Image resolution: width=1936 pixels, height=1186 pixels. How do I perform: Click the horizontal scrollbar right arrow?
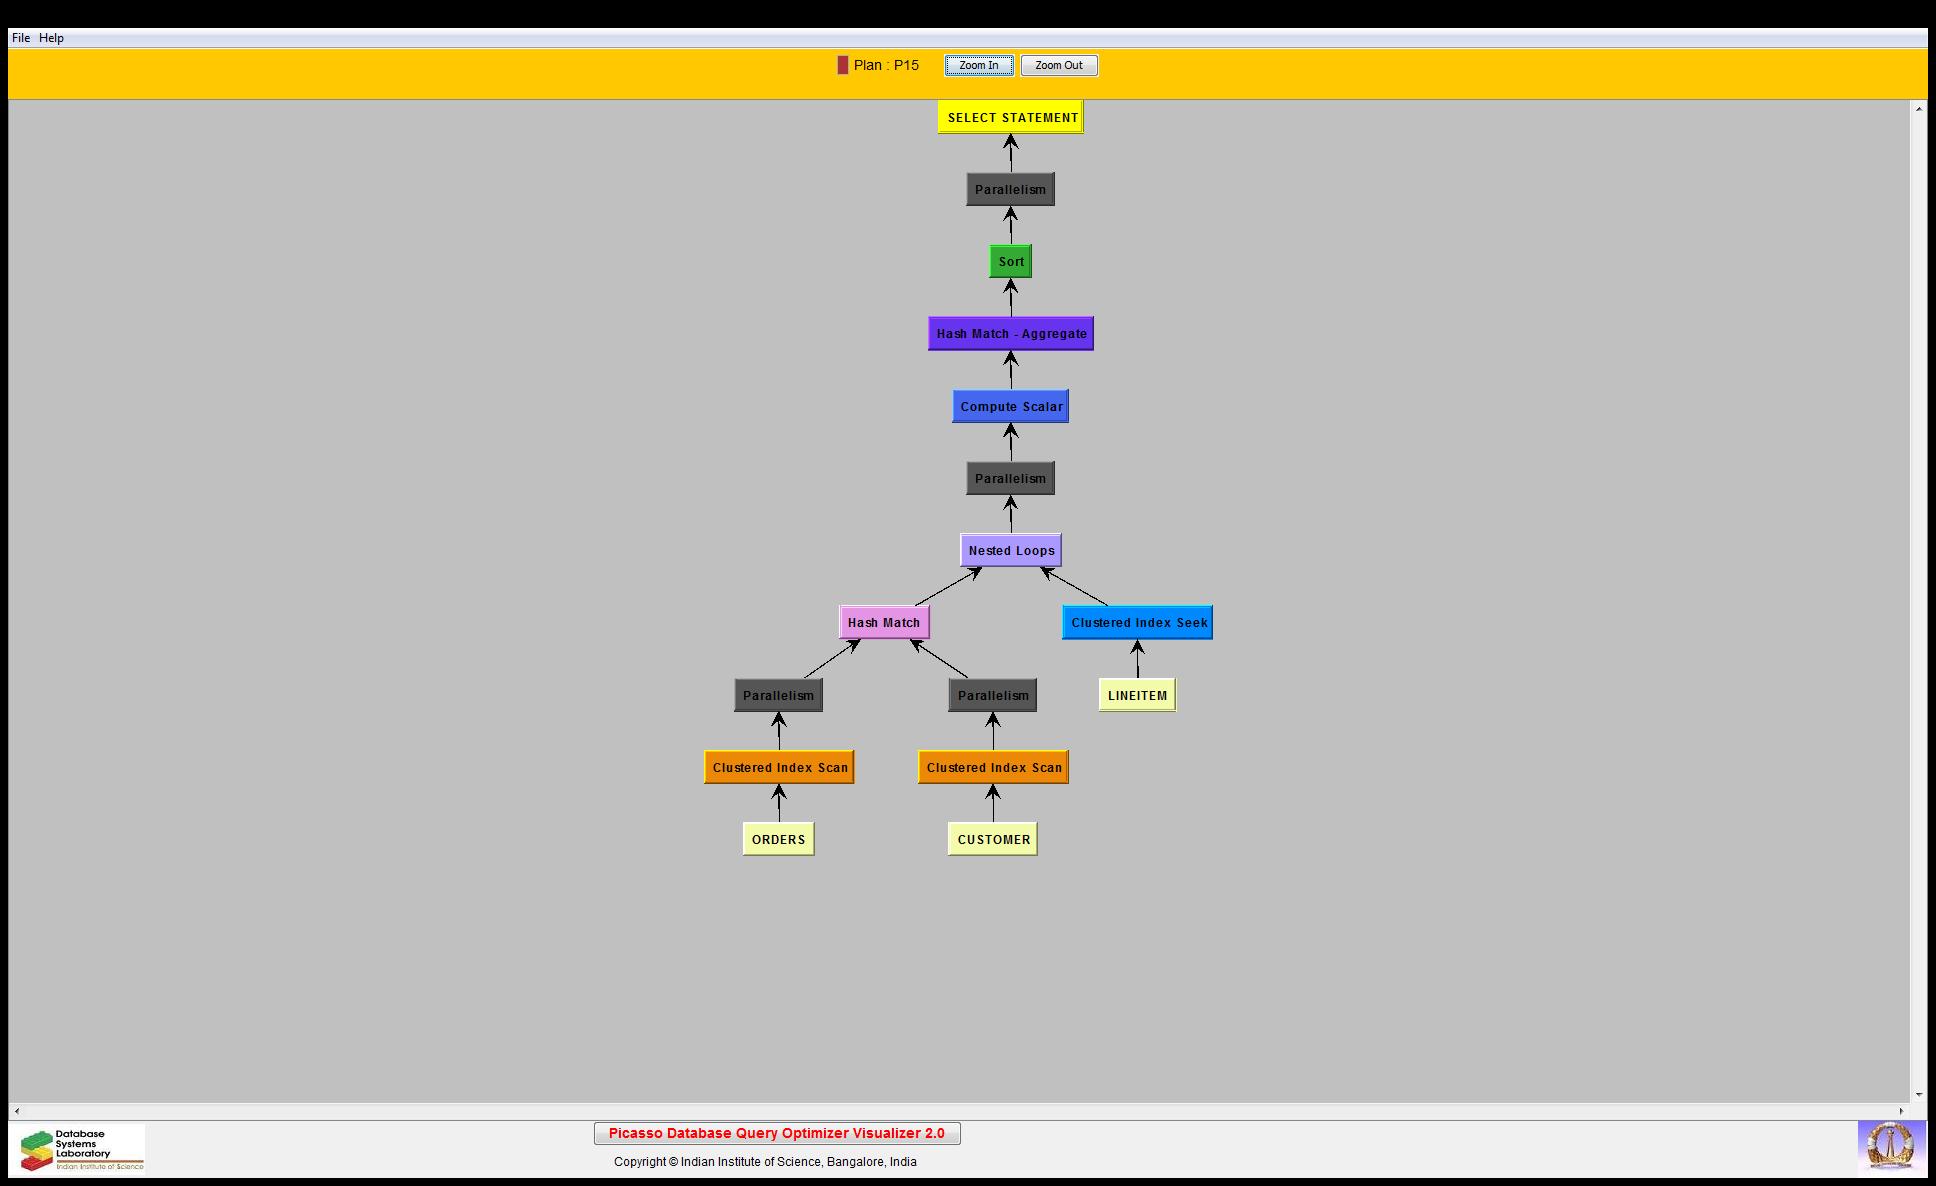(x=1902, y=1111)
